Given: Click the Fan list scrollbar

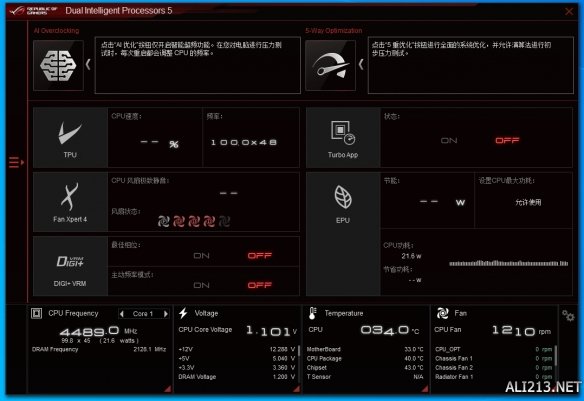Looking at the screenshot, I should pyautogui.click(x=555, y=356).
